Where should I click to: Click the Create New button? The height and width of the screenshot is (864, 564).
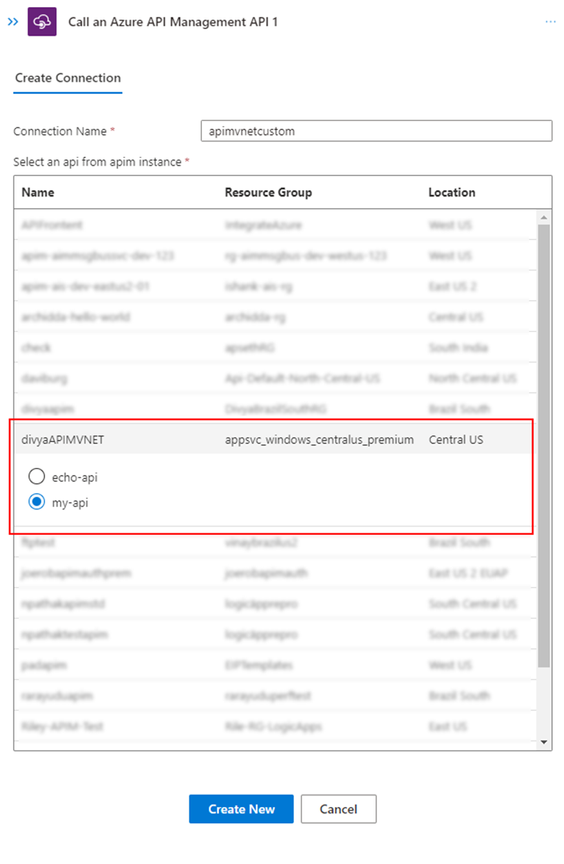[241, 809]
